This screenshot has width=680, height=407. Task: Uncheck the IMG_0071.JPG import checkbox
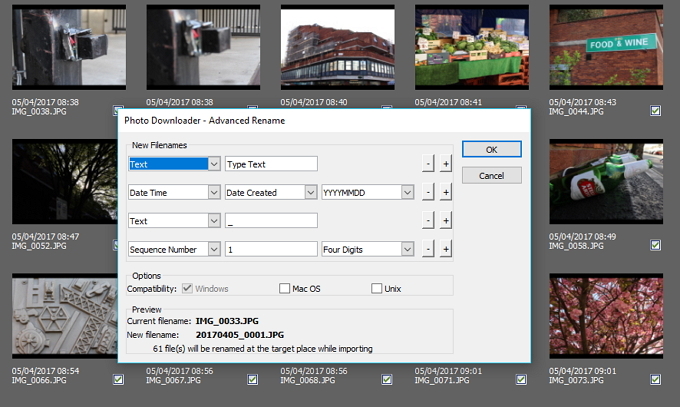point(521,380)
